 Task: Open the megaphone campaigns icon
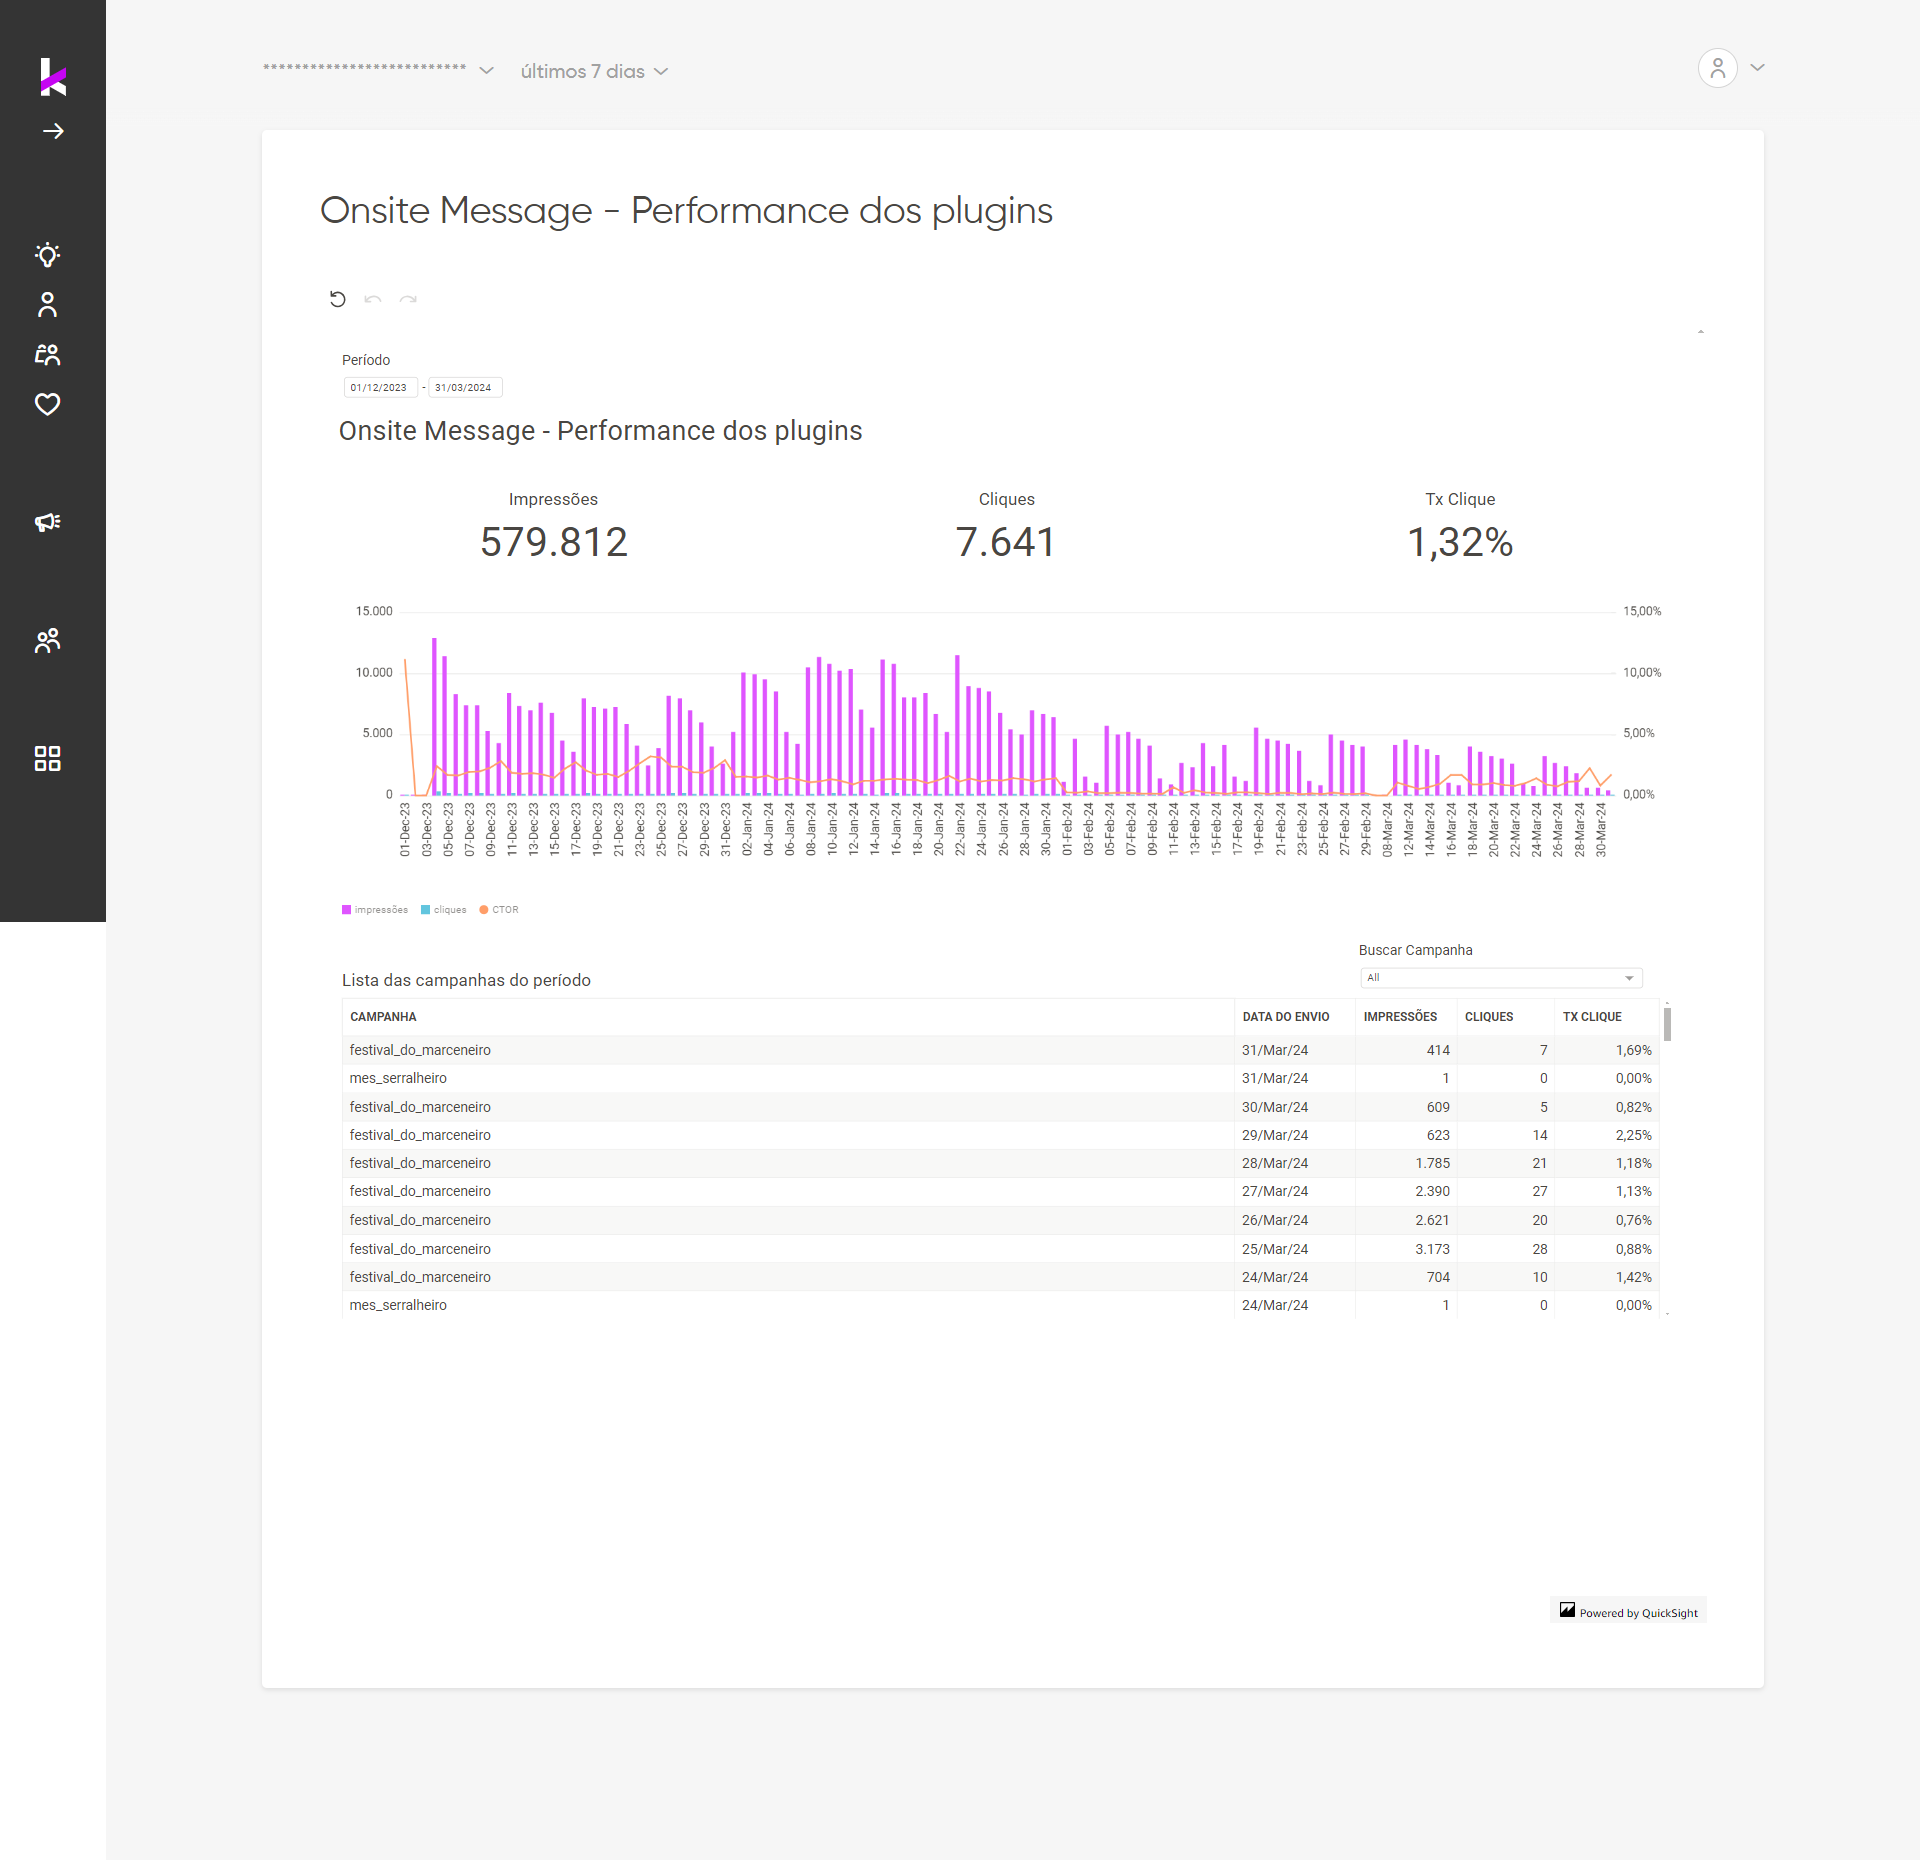click(x=47, y=522)
